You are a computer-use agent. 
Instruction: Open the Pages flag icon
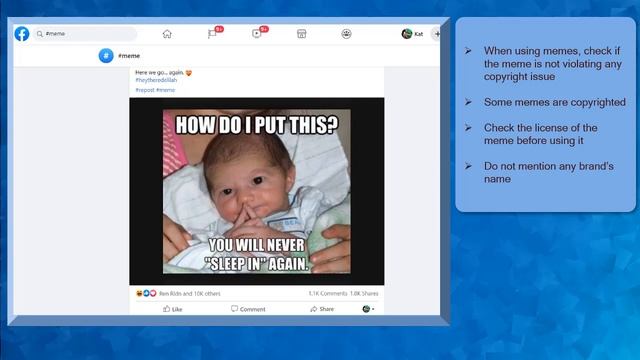pyautogui.click(x=212, y=34)
